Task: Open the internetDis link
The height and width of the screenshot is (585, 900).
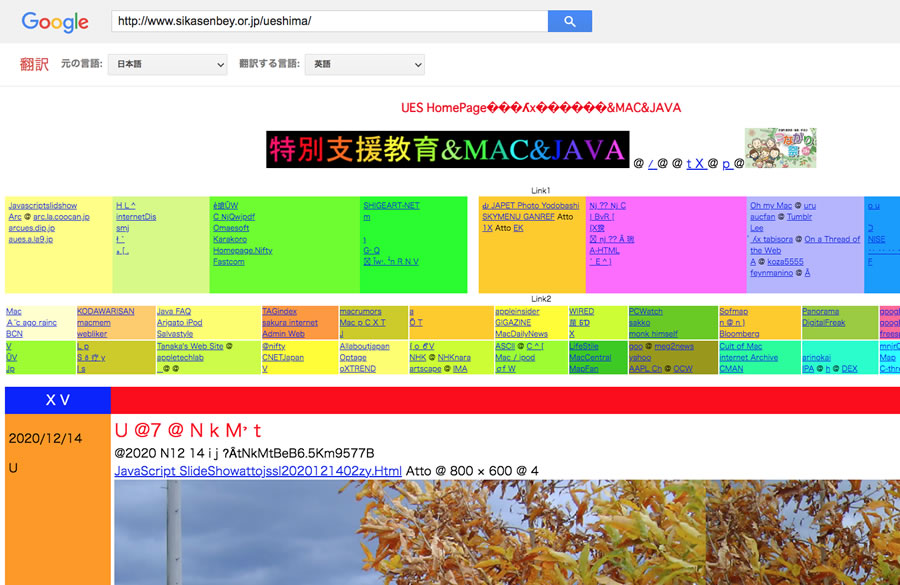Action: click(136, 217)
